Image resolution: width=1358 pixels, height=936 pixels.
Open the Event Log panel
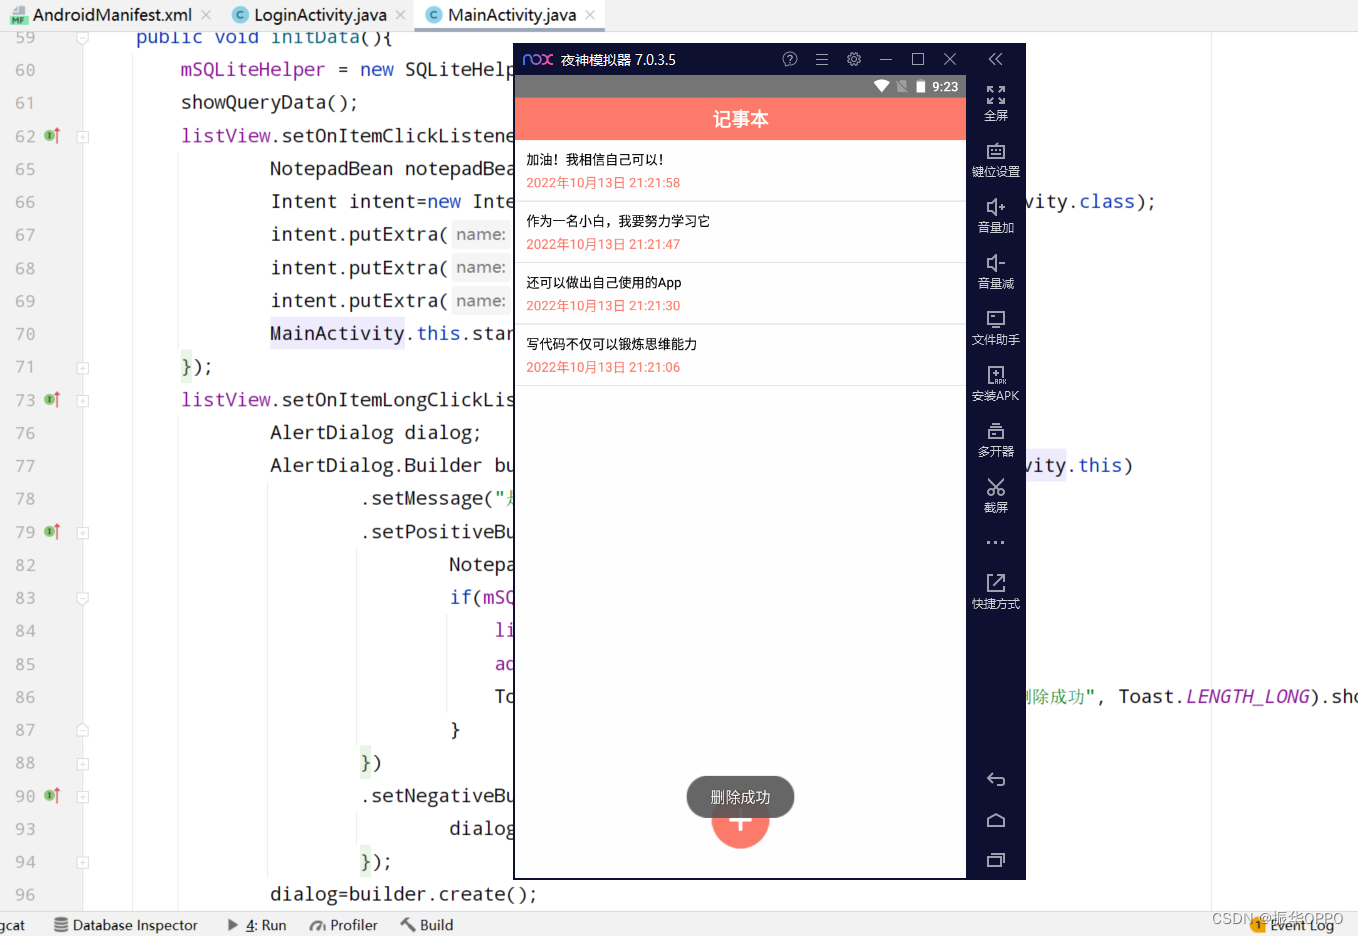click(x=1293, y=925)
